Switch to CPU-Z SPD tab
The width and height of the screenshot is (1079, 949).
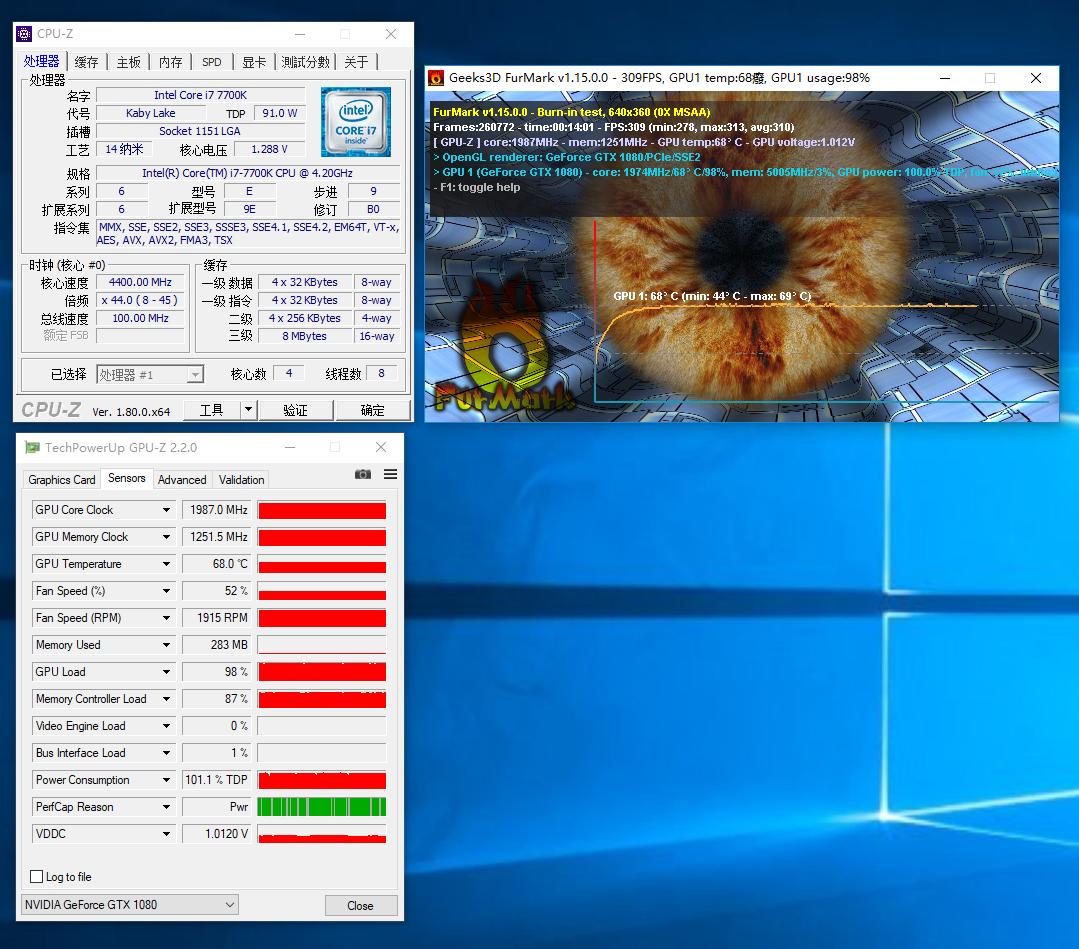(212, 62)
